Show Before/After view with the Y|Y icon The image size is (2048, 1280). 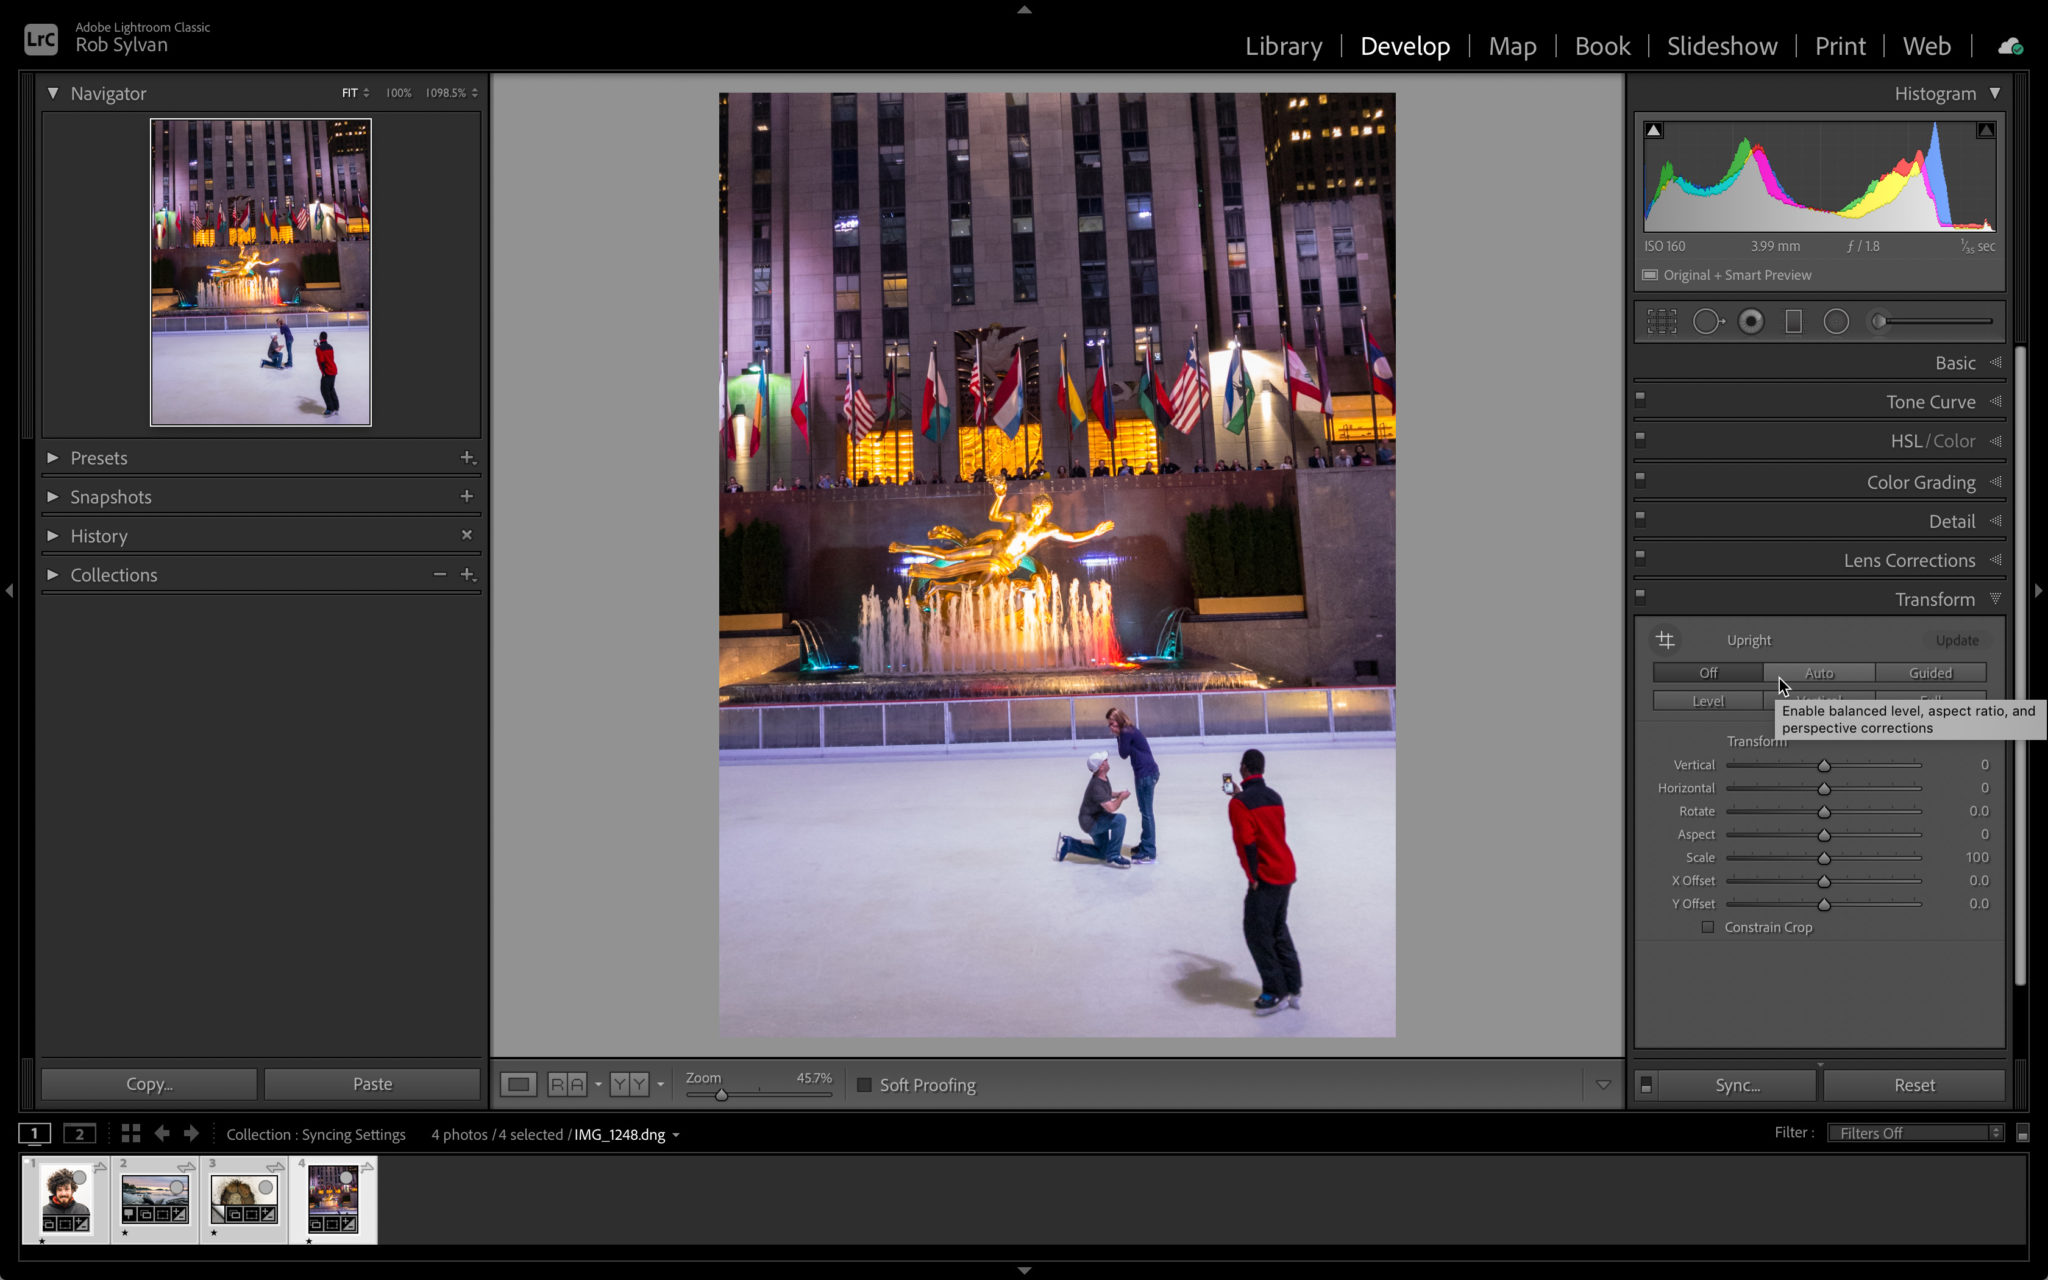pyautogui.click(x=630, y=1085)
